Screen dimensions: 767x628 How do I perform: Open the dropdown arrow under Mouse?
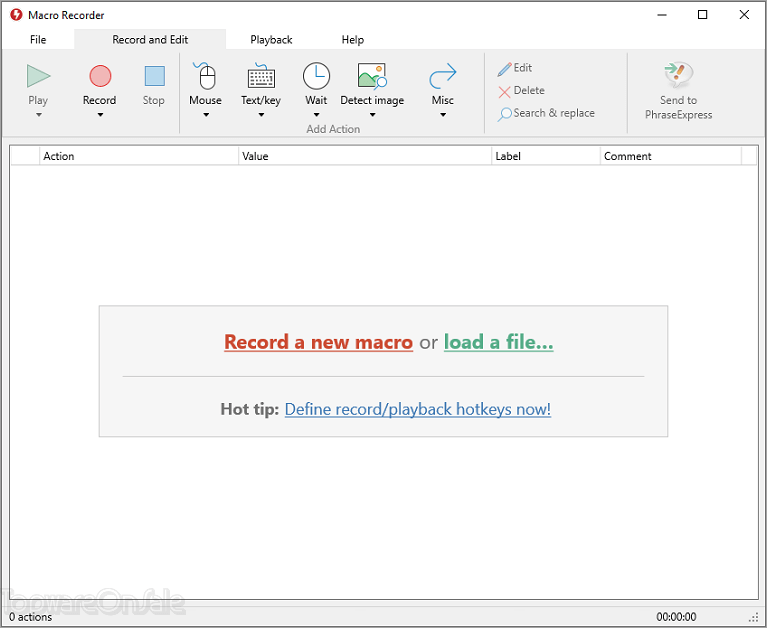pos(206,115)
